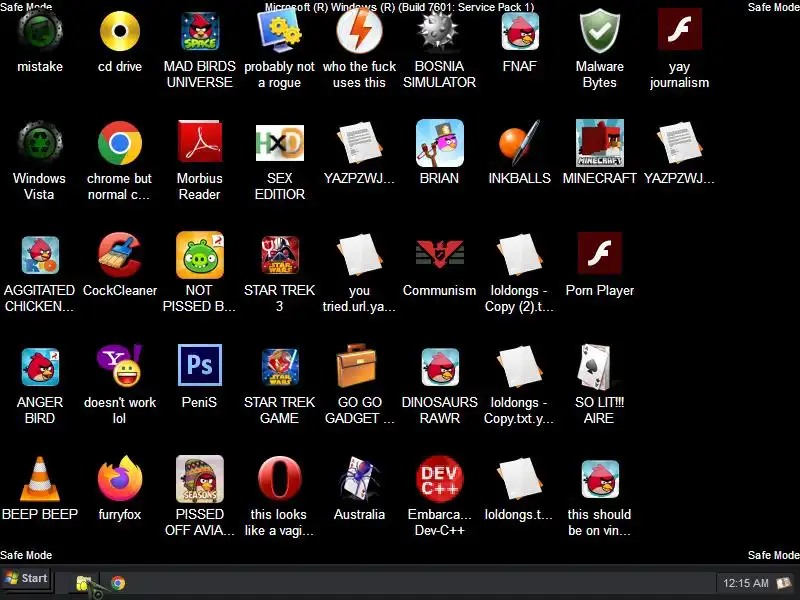This screenshot has height=600, width=800.
Task: Select DINOSAURS RAWR bird icon
Action: point(439,367)
